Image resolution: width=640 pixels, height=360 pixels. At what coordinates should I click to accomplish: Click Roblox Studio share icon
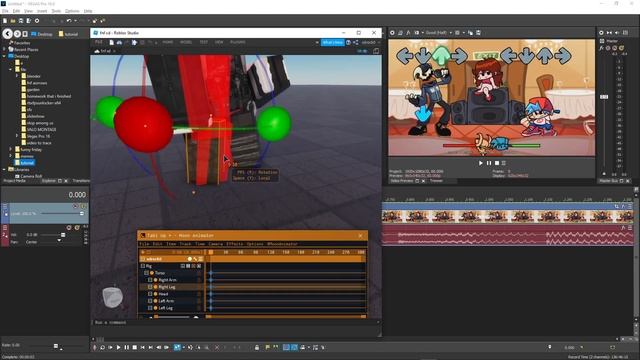pos(356,42)
